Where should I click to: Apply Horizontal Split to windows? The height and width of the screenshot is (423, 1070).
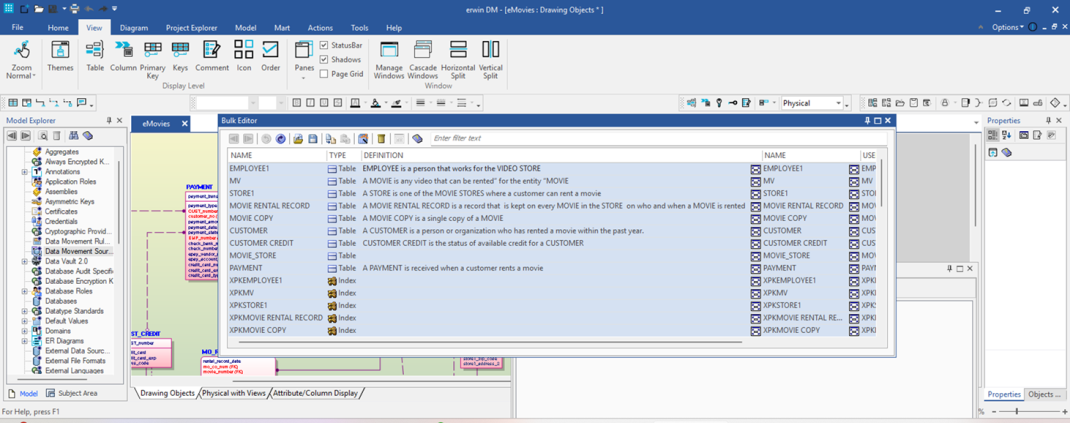[458, 59]
